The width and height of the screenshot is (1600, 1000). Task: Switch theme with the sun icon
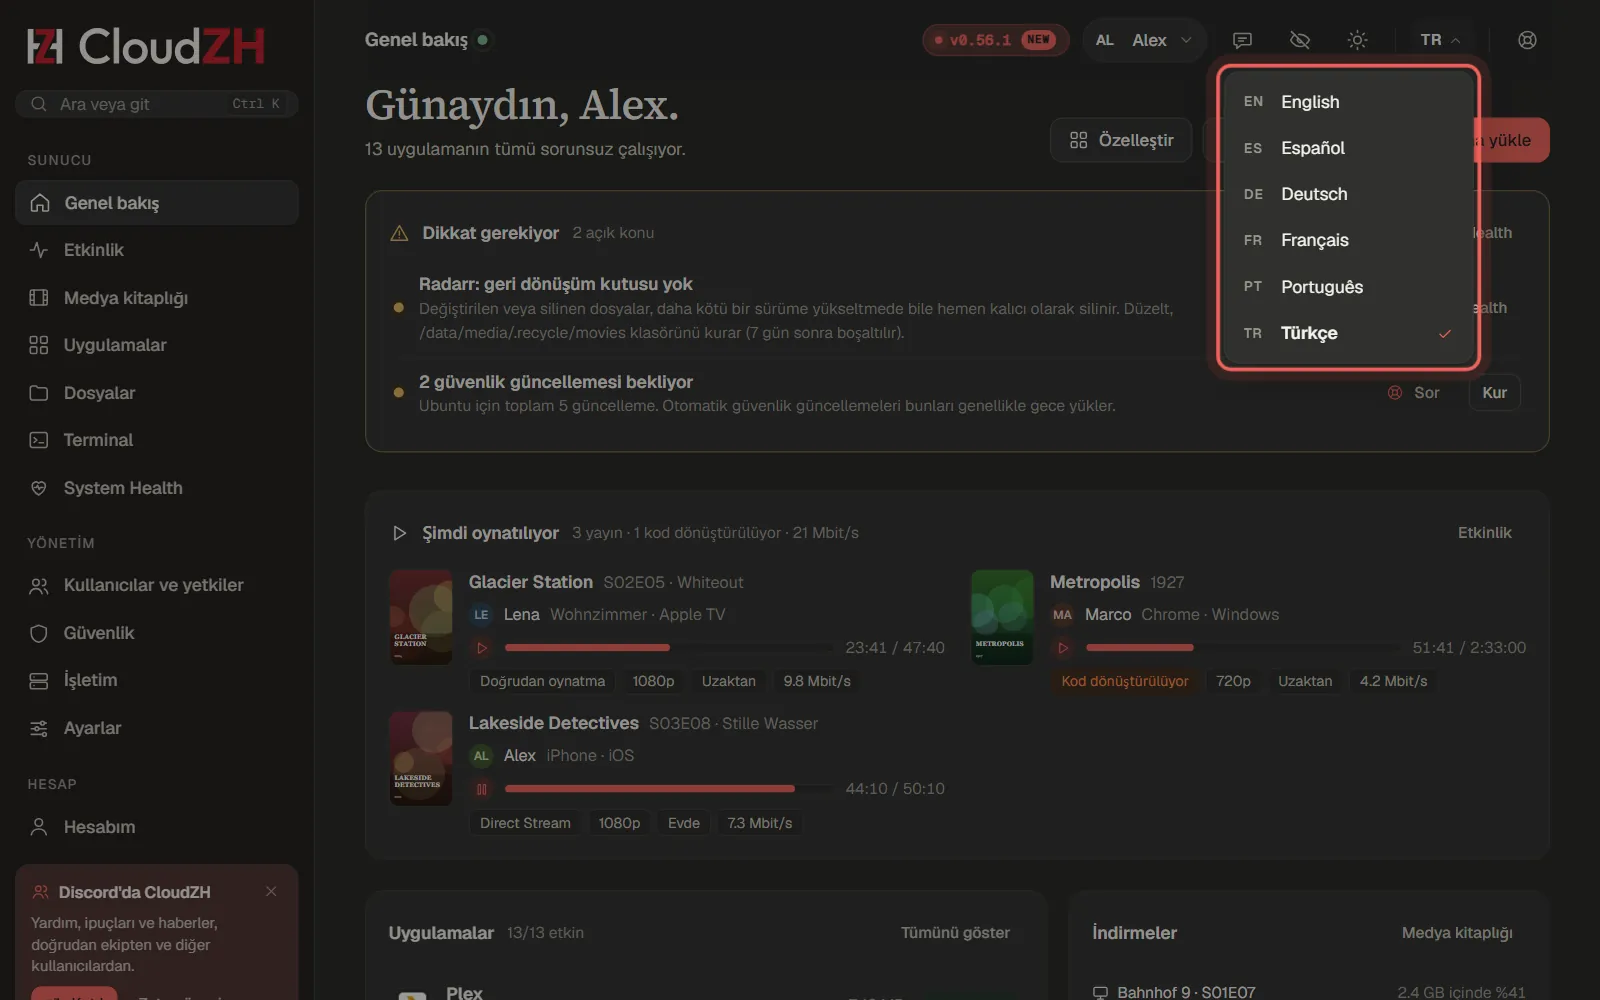[x=1357, y=40]
